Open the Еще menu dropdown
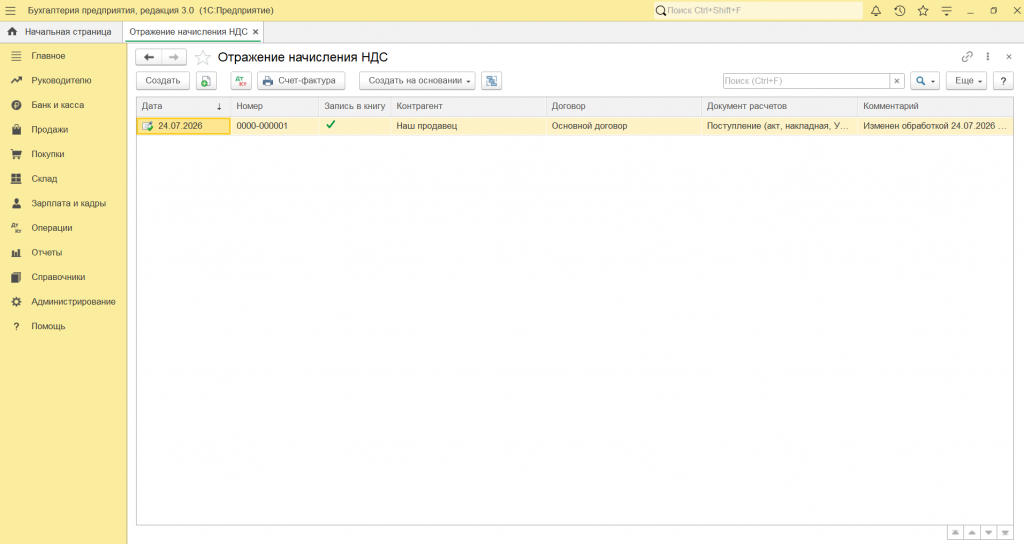 tap(967, 81)
